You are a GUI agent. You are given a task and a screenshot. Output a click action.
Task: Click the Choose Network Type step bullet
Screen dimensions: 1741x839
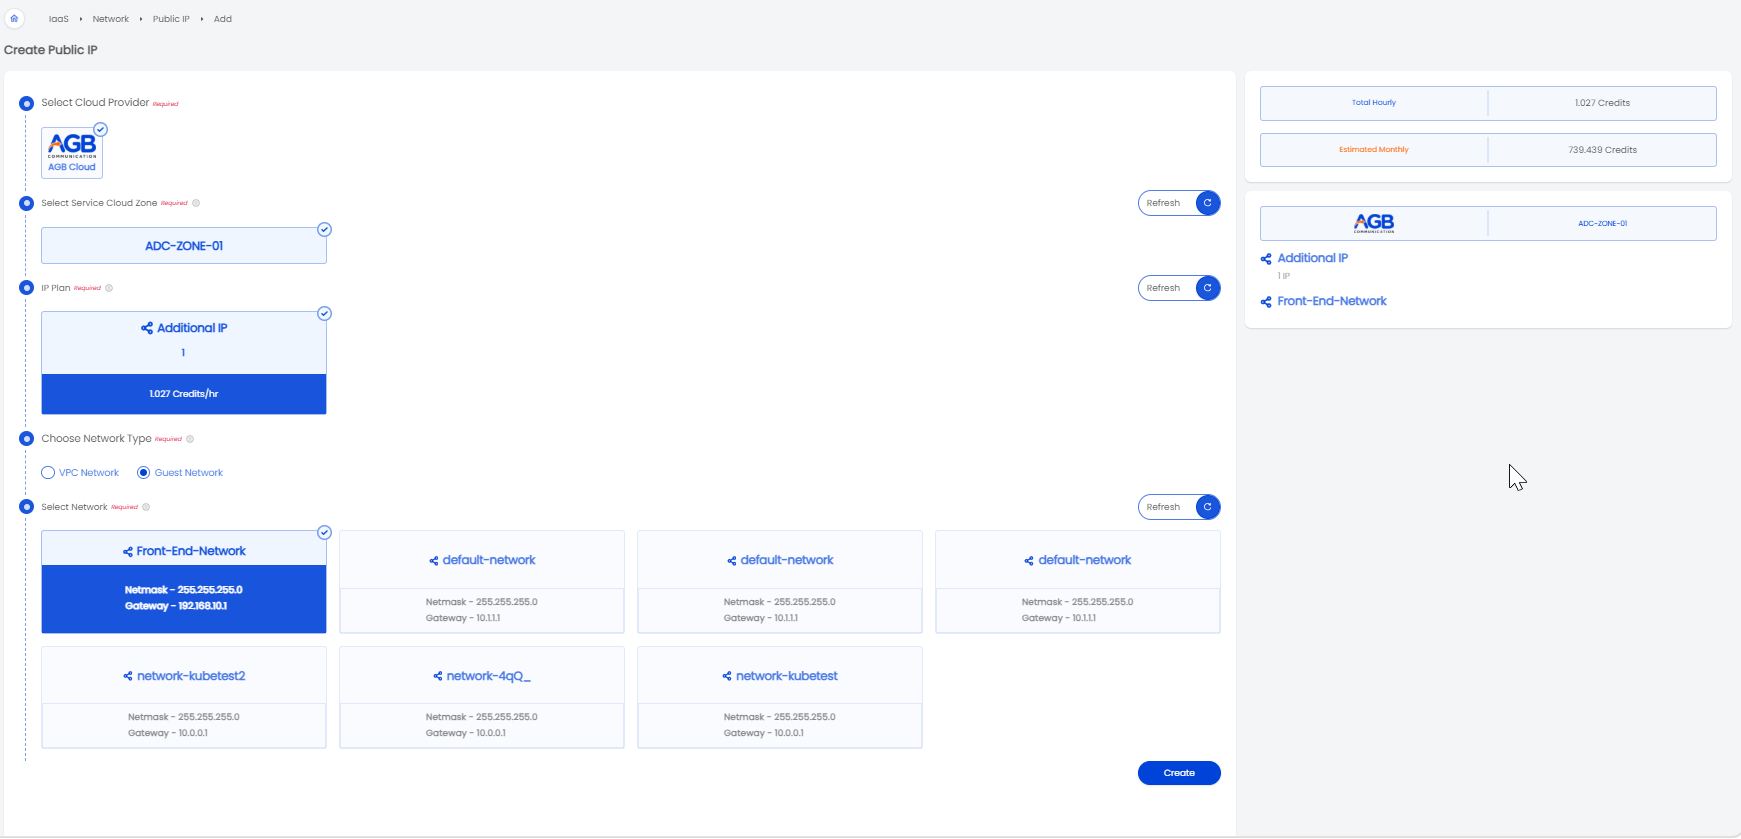(27, 439)
